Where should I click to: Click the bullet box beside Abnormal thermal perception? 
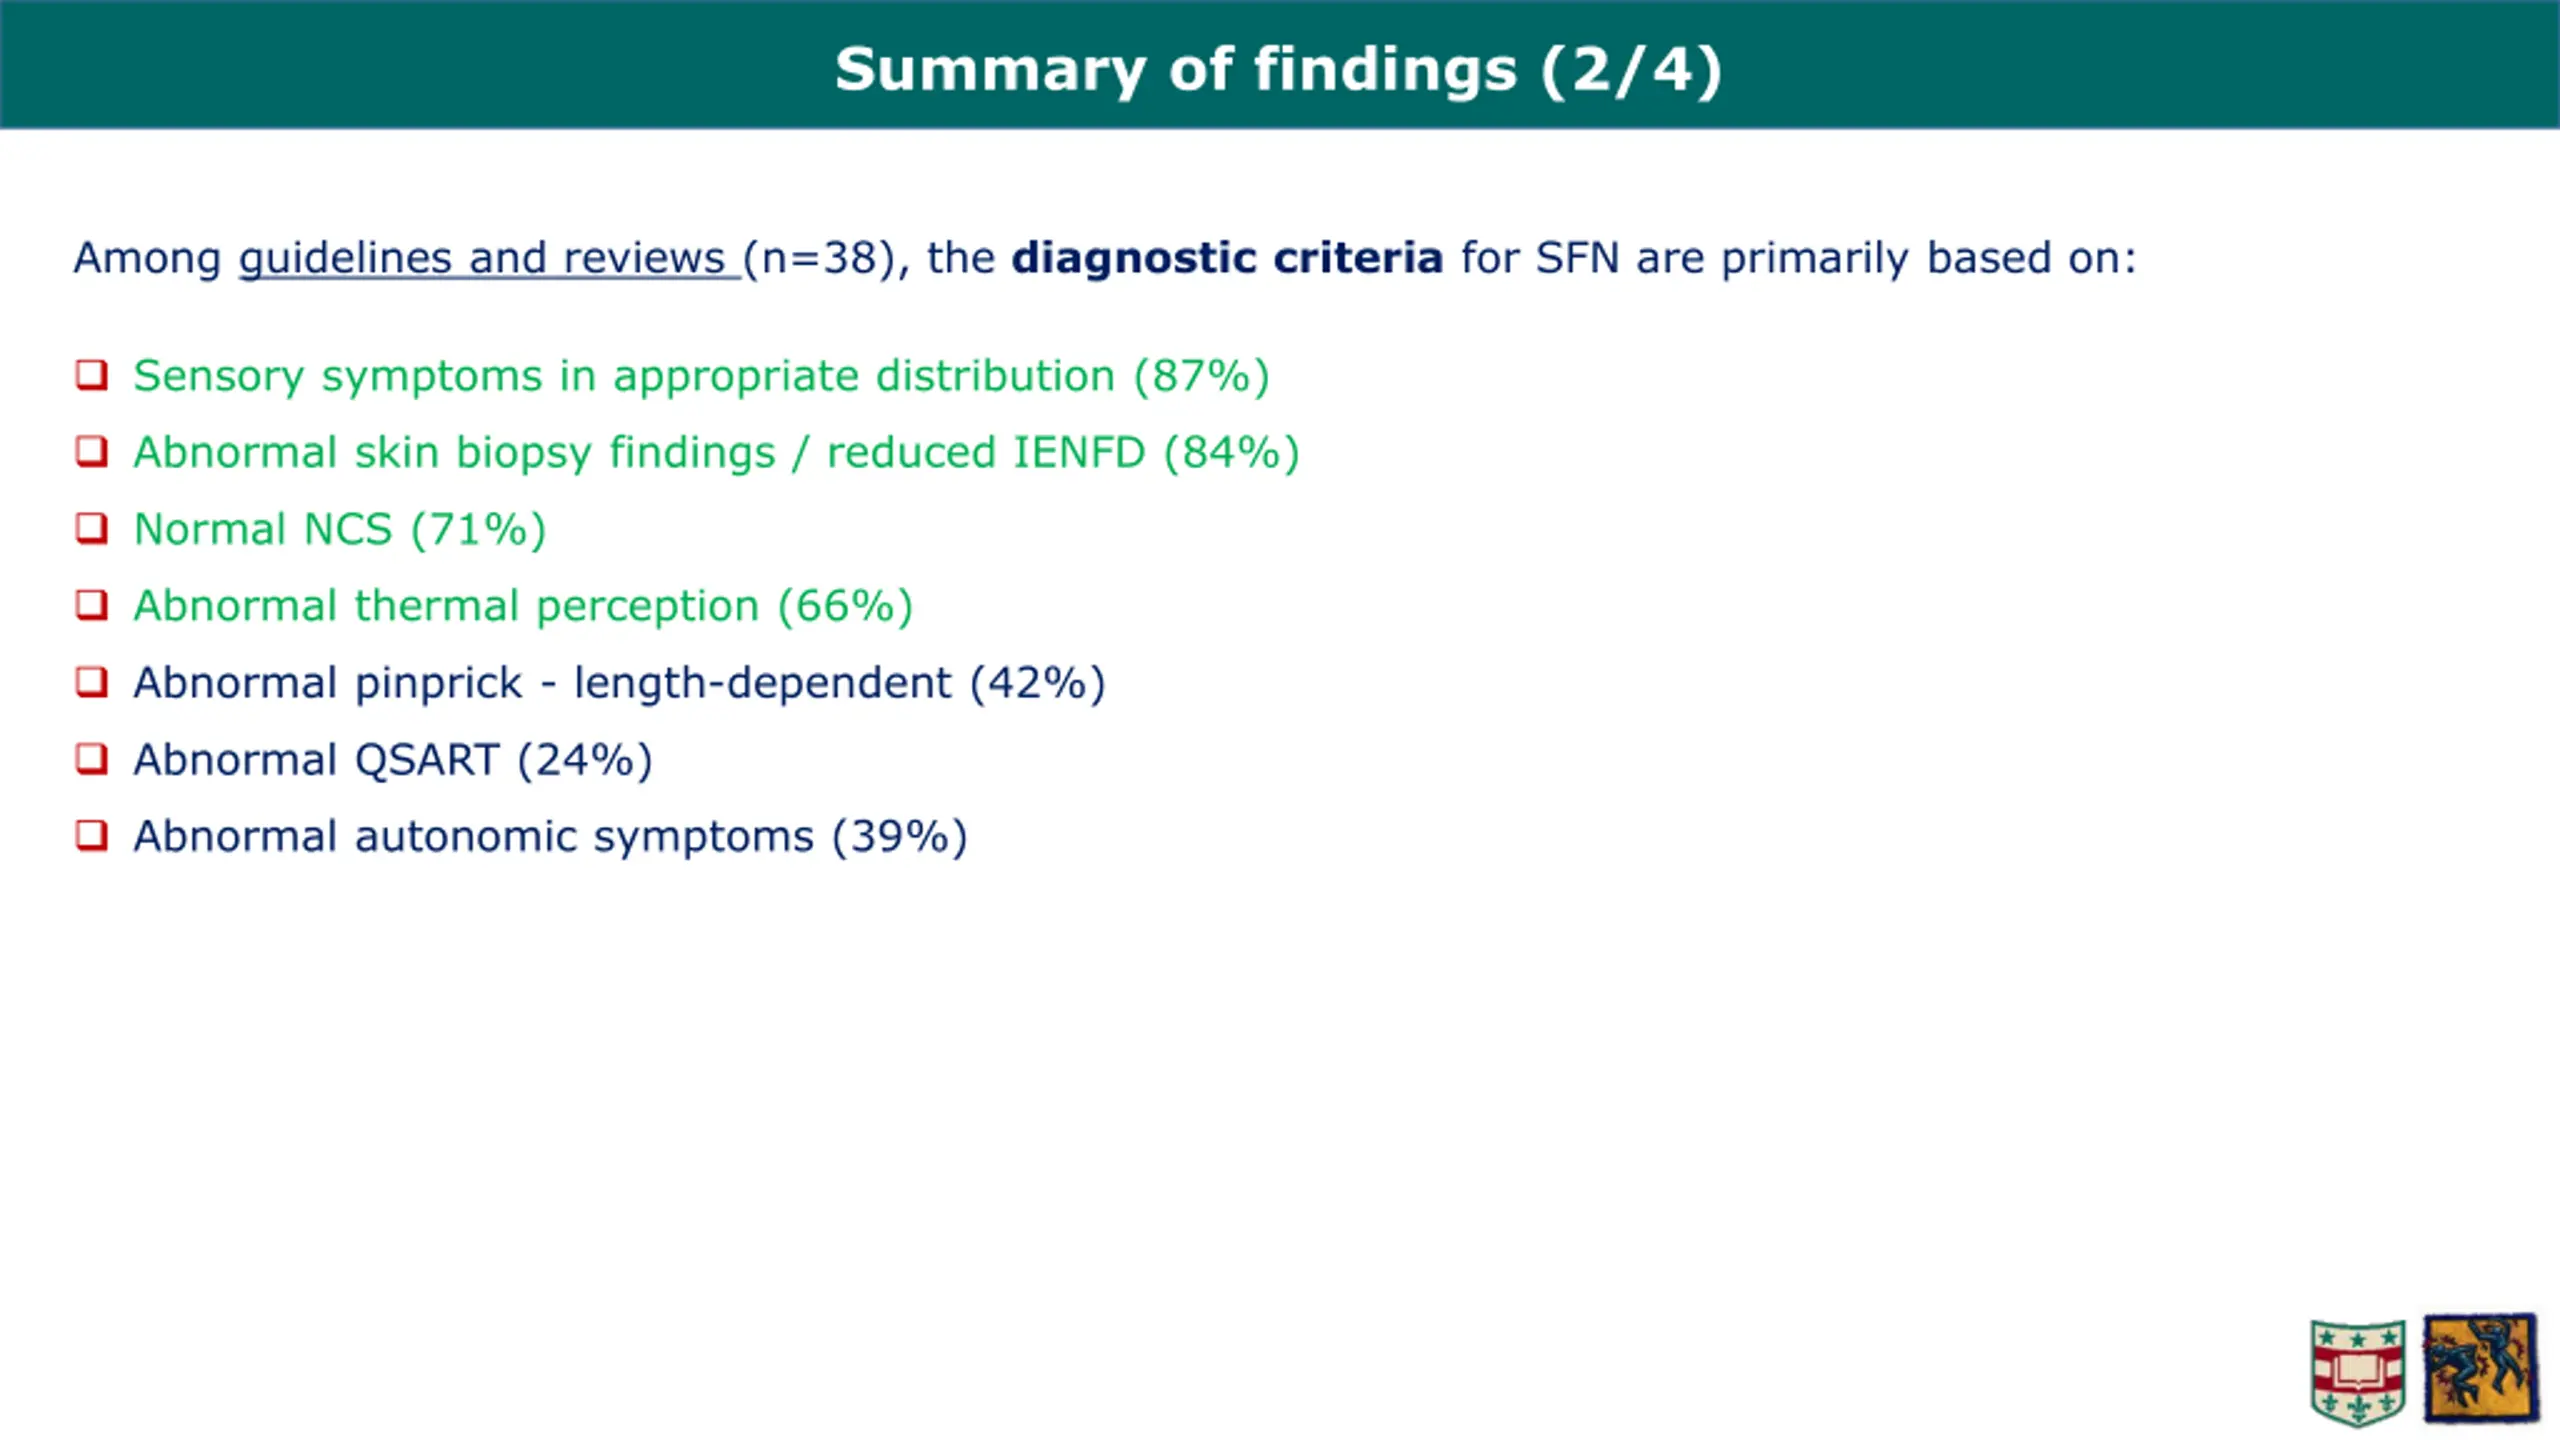click(91, 605)
